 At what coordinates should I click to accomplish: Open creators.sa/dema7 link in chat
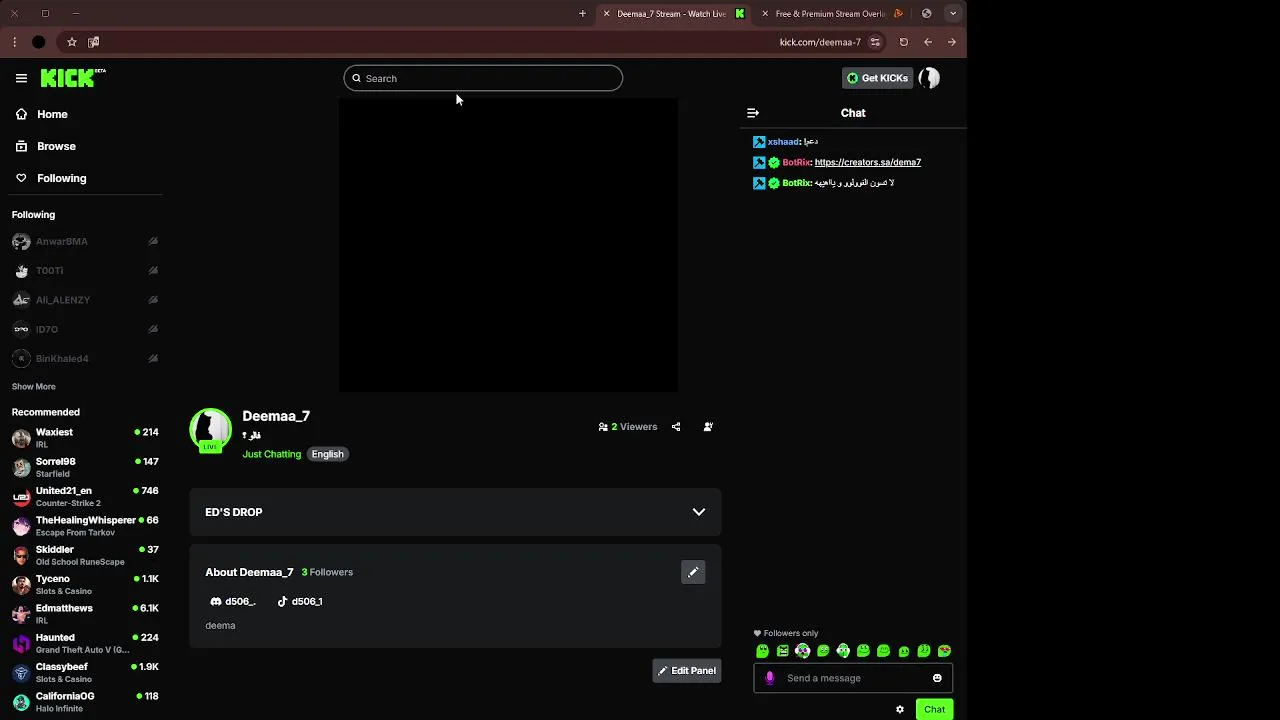(868, 162)
